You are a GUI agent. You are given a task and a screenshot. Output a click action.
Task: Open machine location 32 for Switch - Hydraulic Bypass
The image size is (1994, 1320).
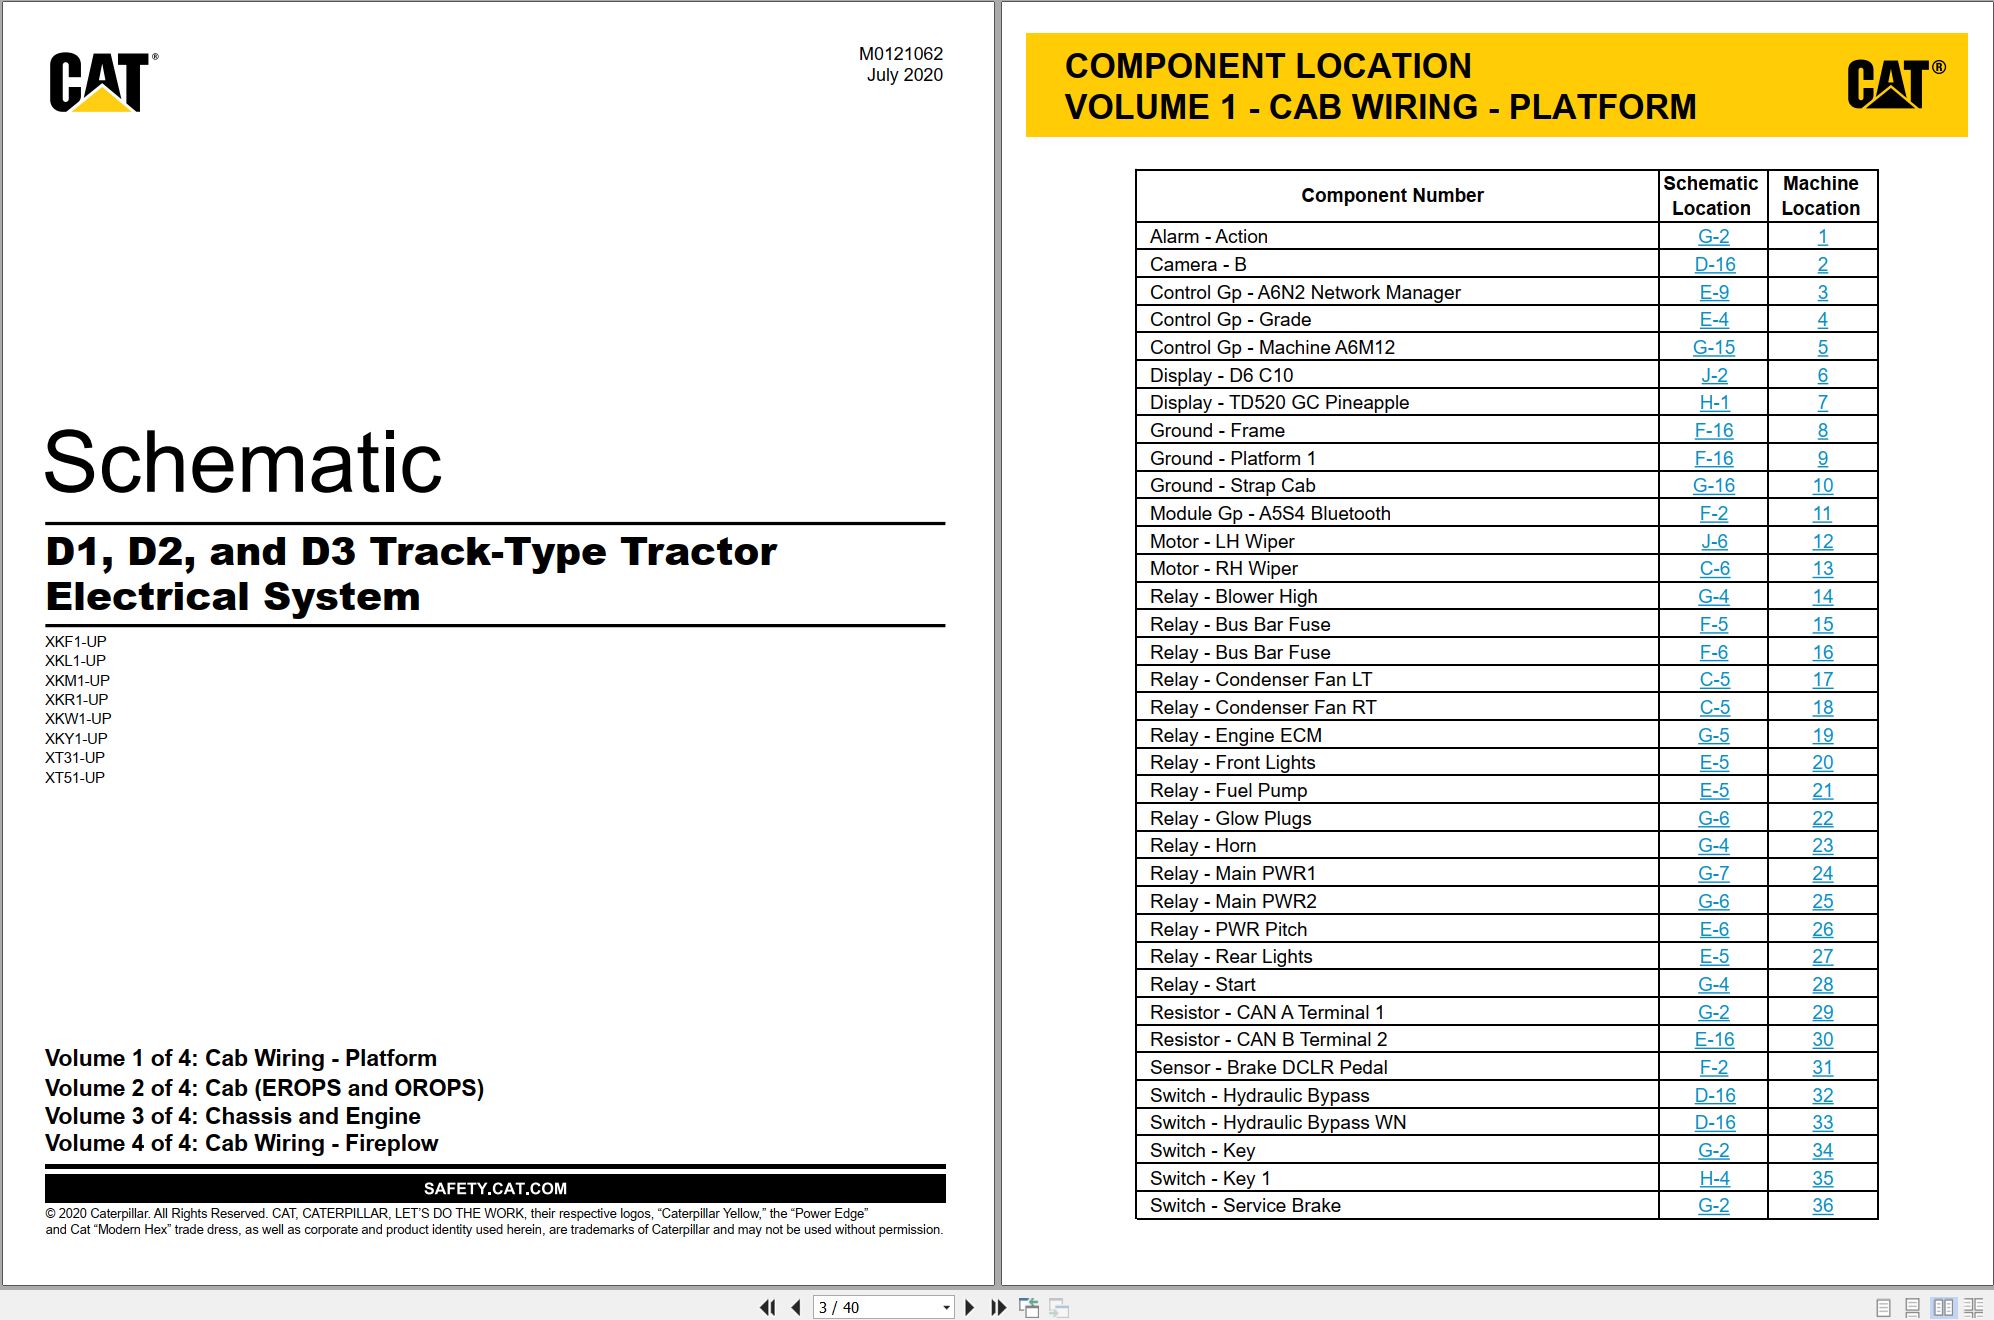click(x=1822, y=1096)
